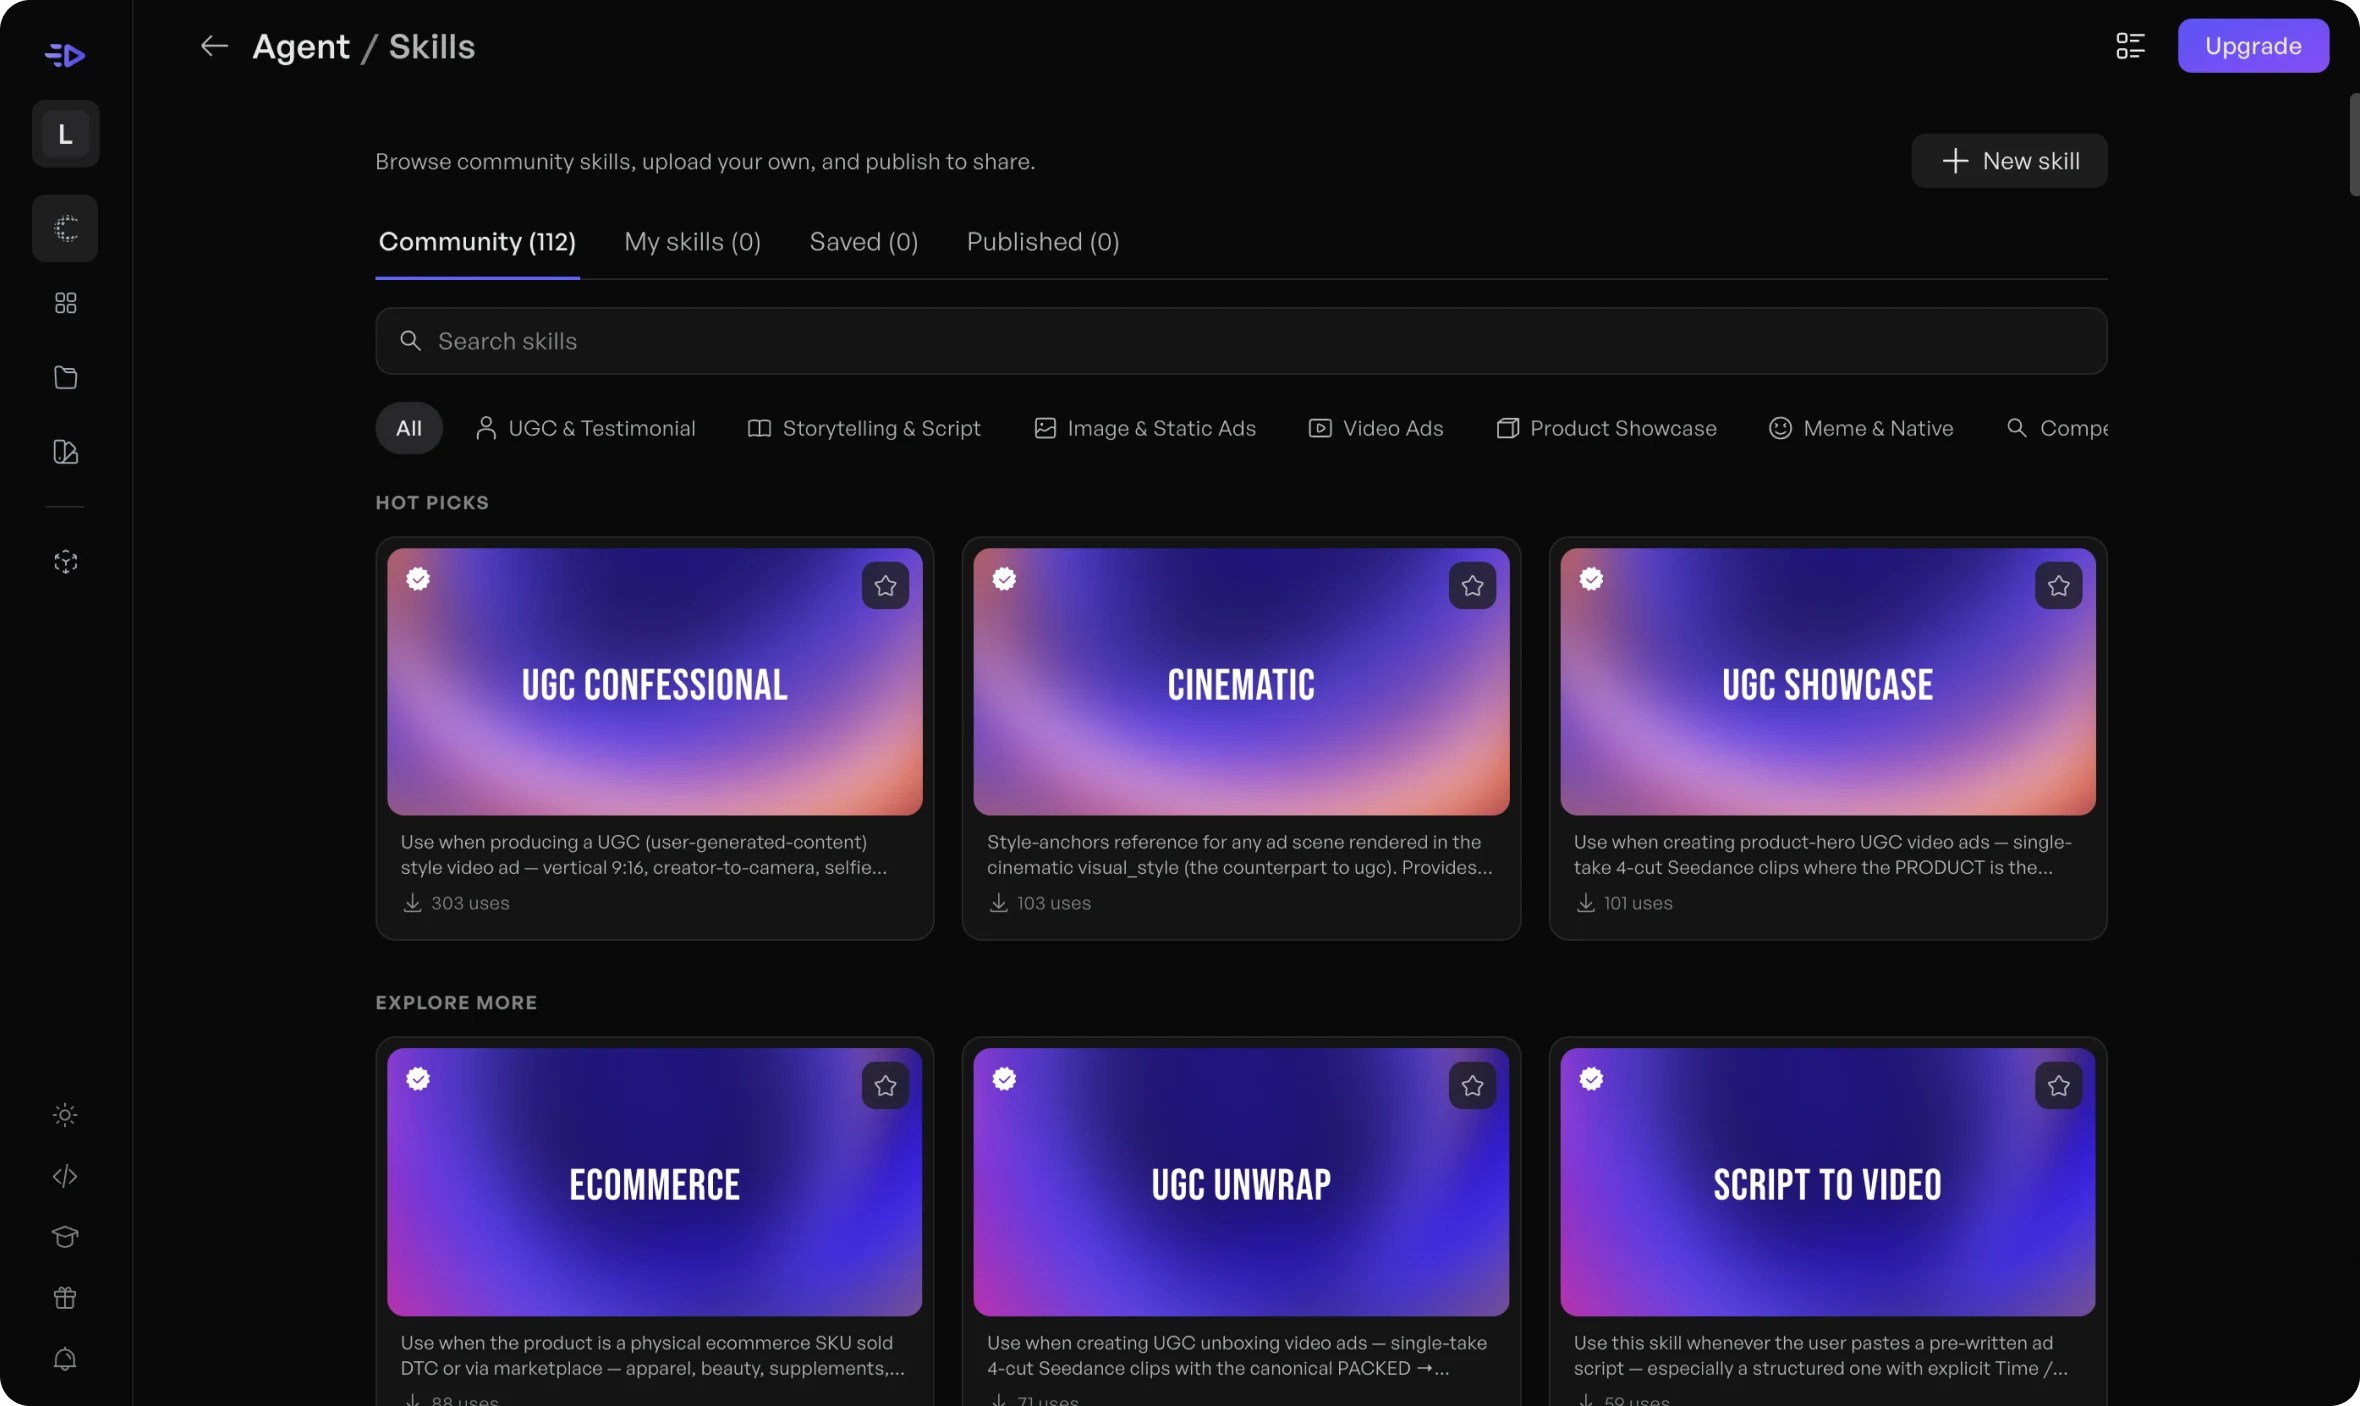Star the UGC Confessional skill
The width and height of the screenshot is (2360, 1406).
pos(885,586)
